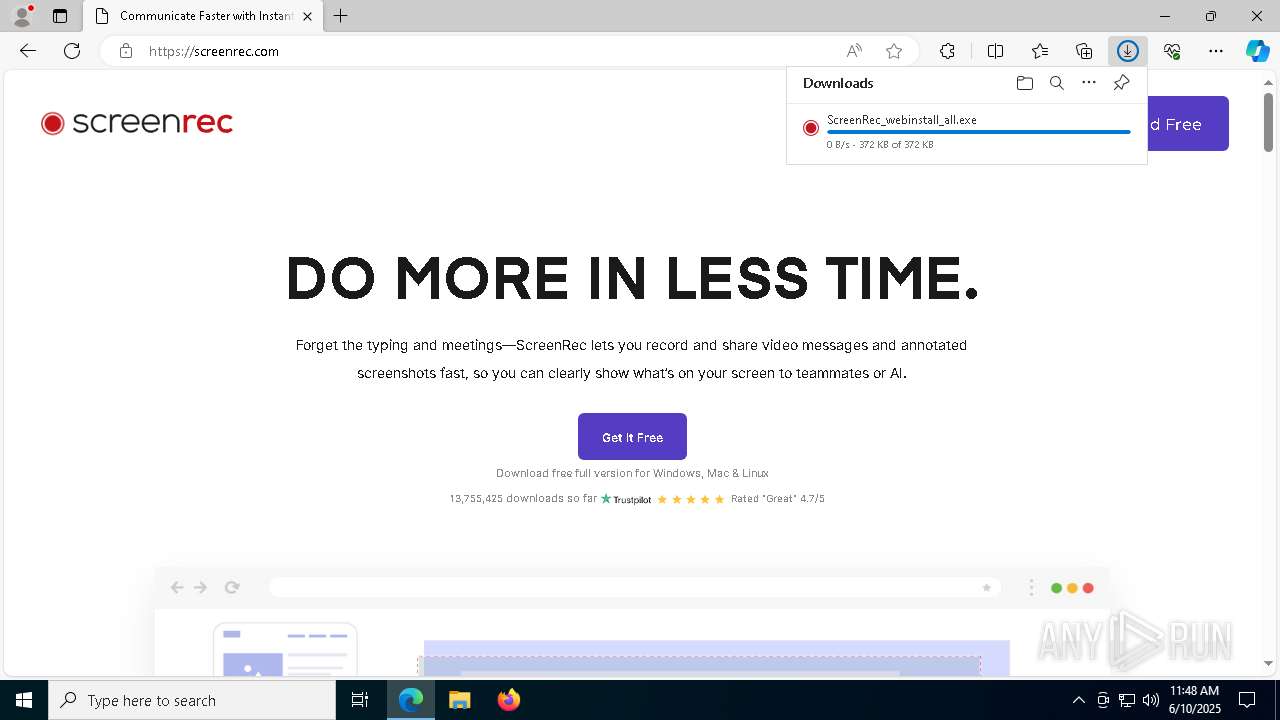Open Copilot sidebar

coord(1257,51)
